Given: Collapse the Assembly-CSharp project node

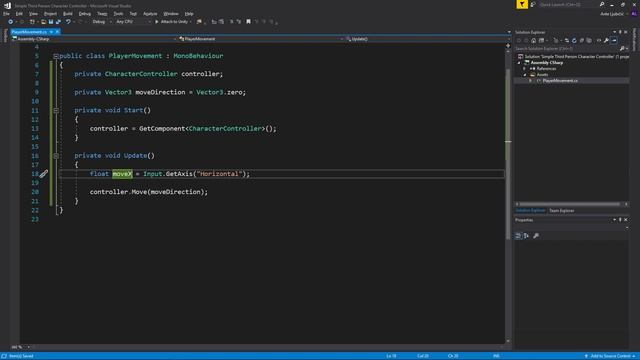Looking at the screenshot, I should click(x=519, y=63).
